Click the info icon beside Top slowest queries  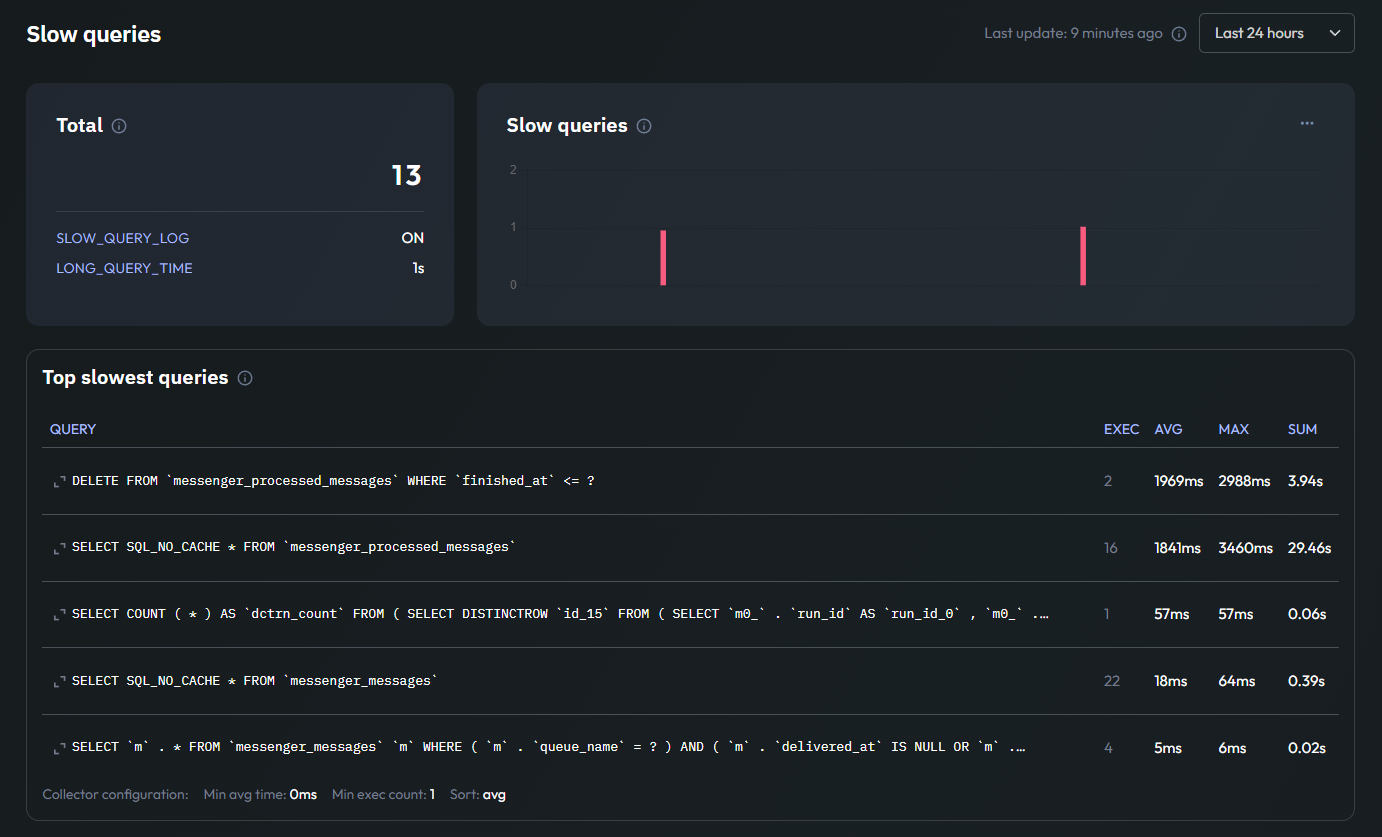point(245,378)
